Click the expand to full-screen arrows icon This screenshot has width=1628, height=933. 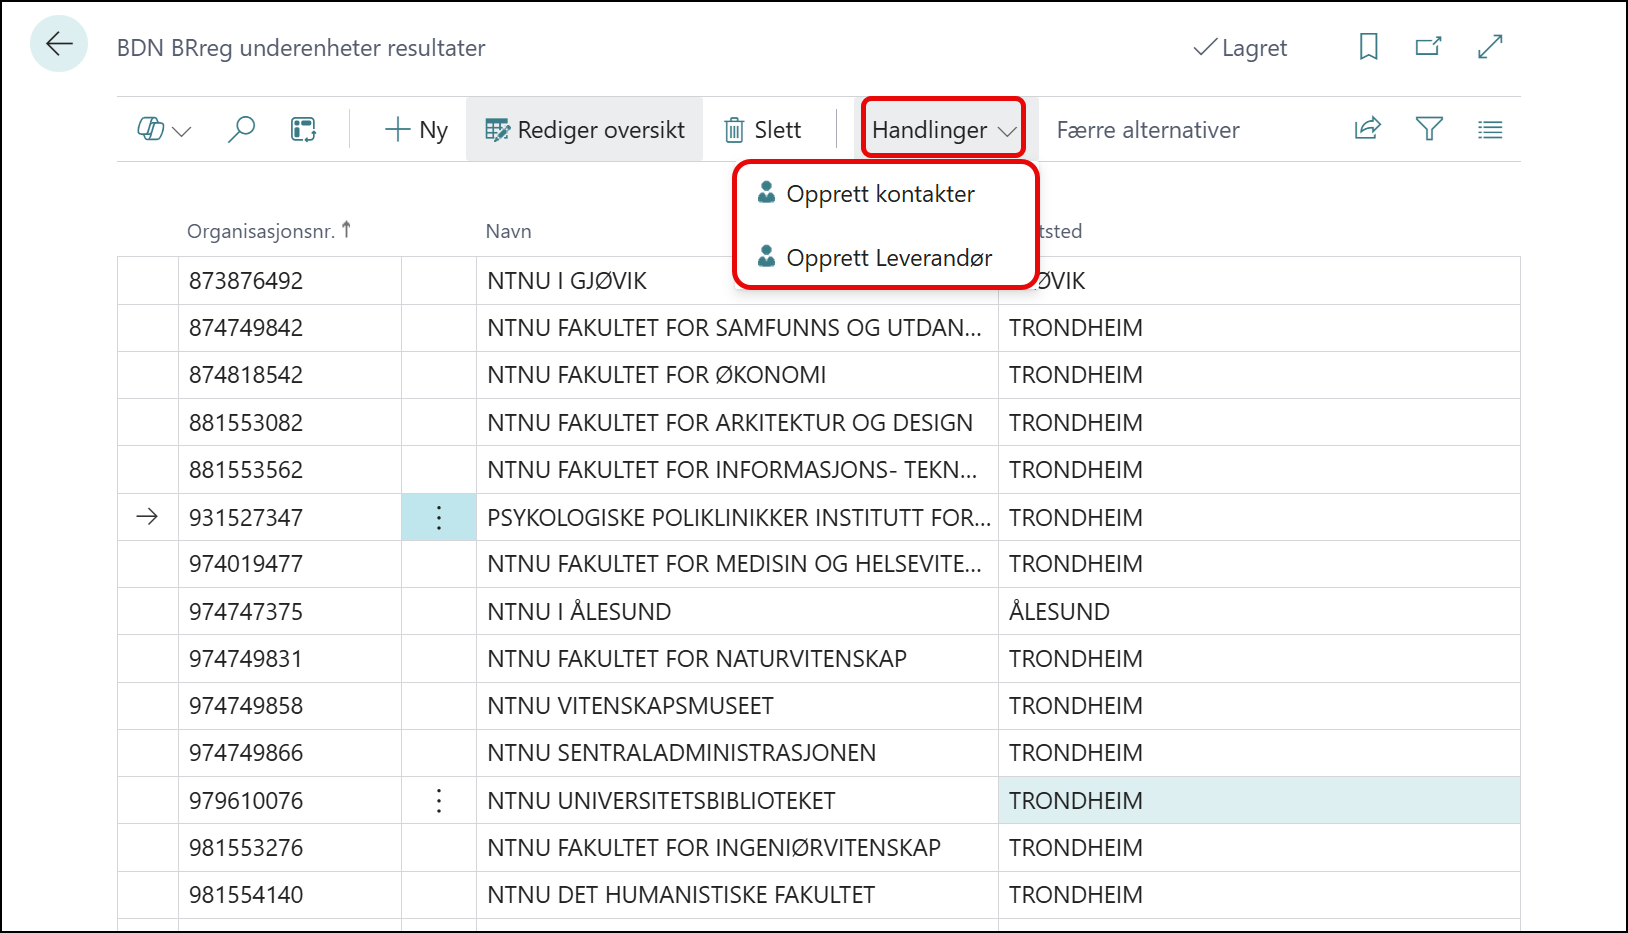tap(1490, 47)
